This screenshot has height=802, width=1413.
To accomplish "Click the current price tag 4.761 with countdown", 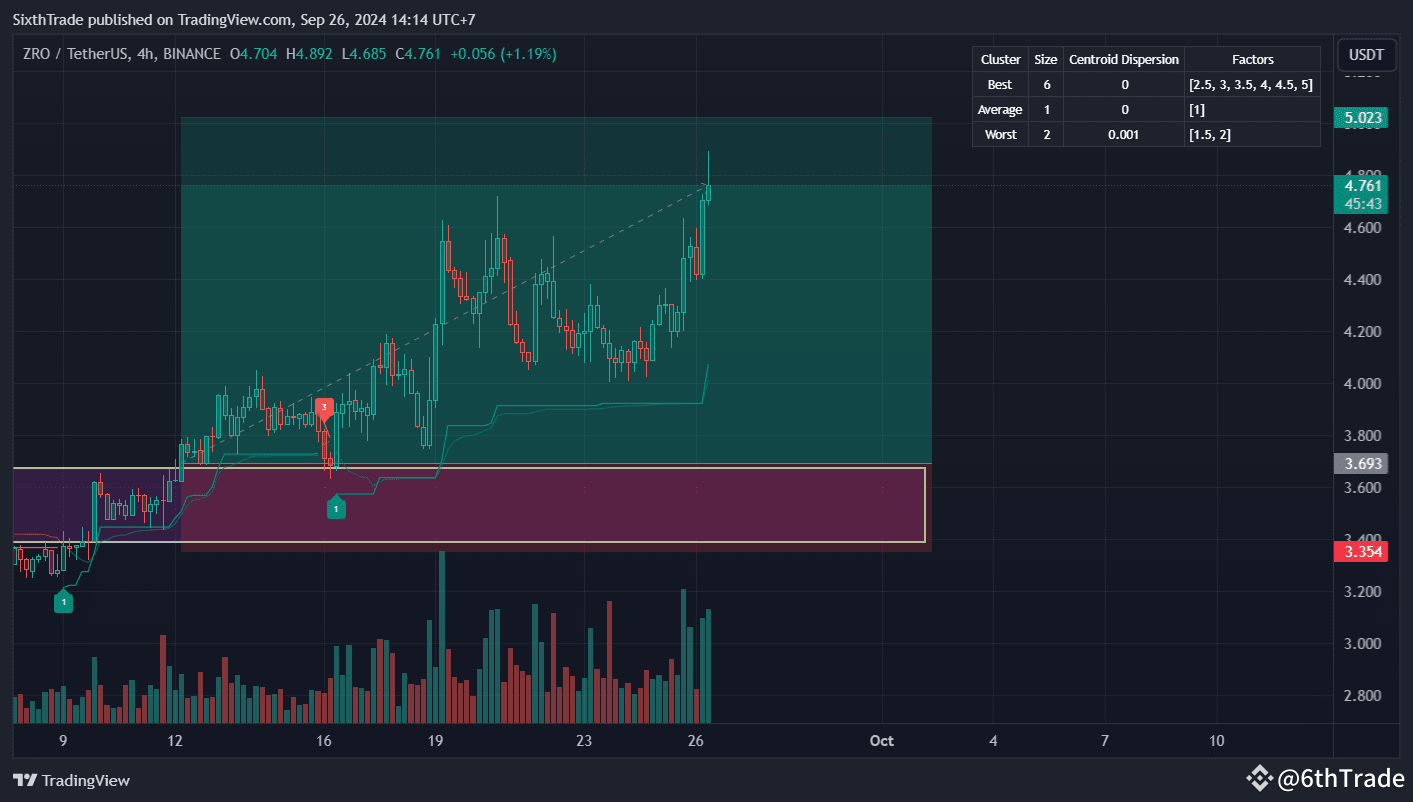I will tap(1361, 194).
